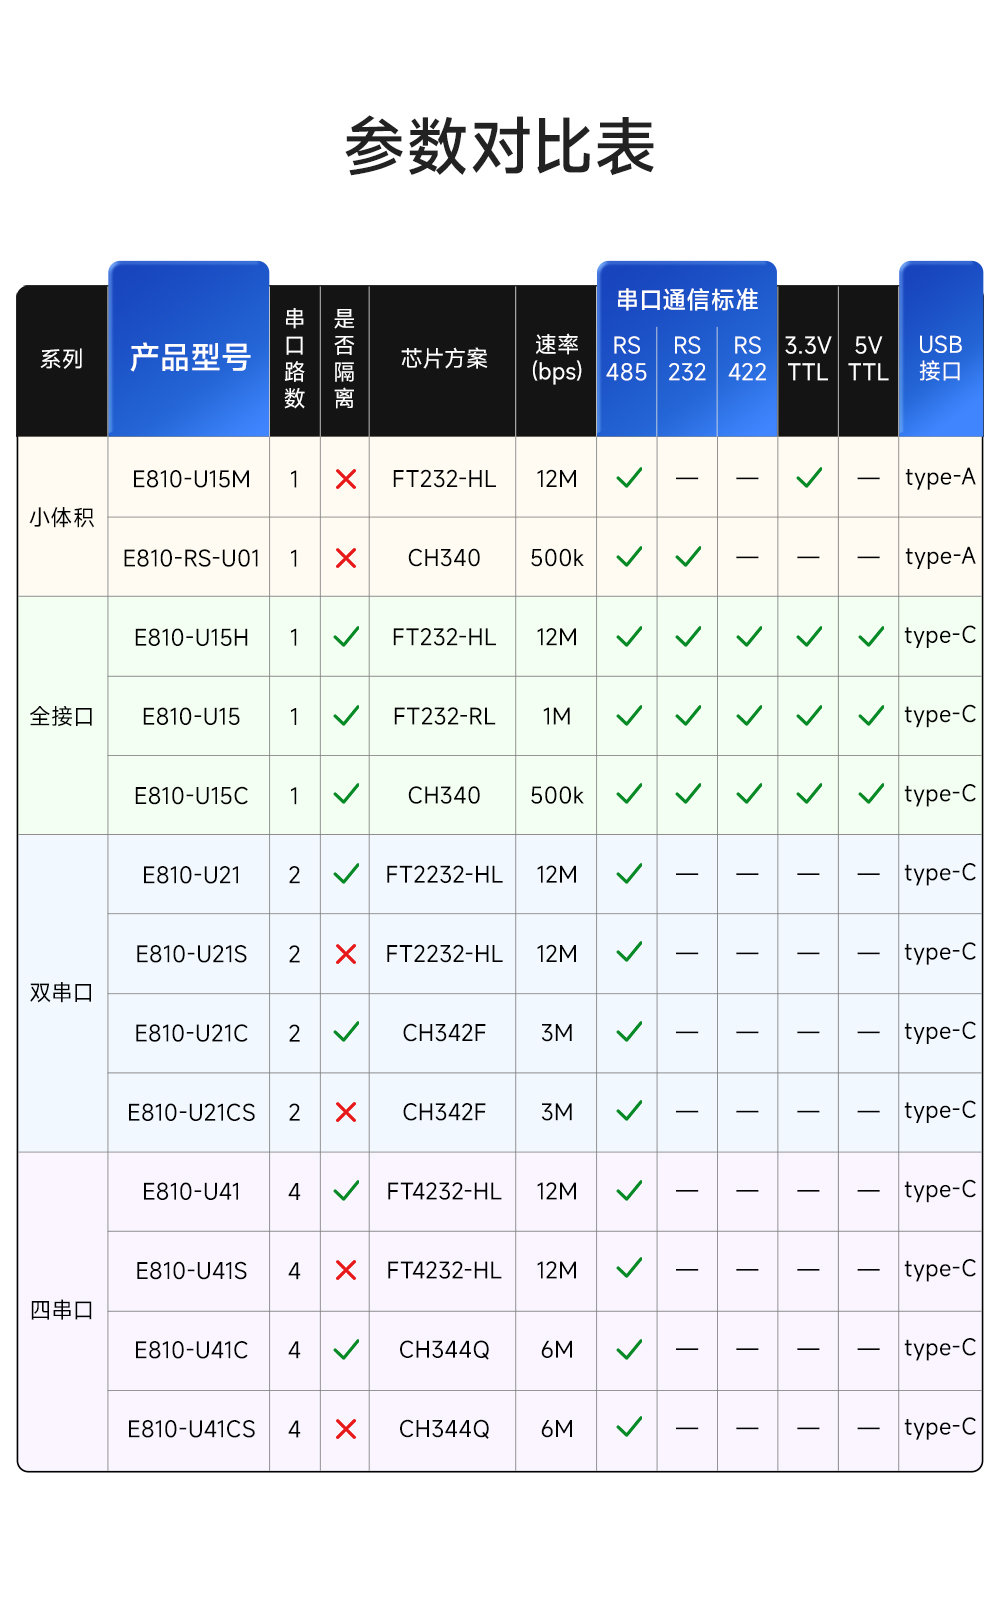Click the isolation check mark for E810-U21C
Viewport: 1000px width, 1598px height.
pyautogui.click(x=346, y=1033)
